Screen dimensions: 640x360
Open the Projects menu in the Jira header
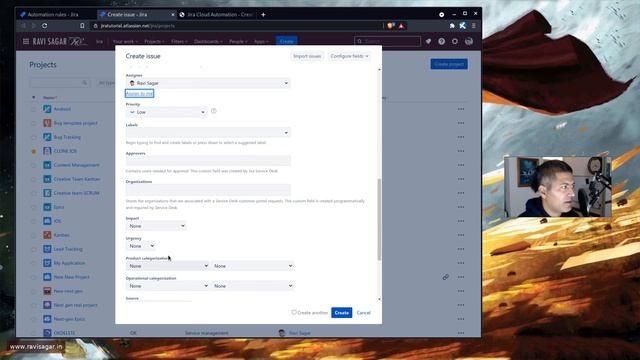[x=154, y=41]
